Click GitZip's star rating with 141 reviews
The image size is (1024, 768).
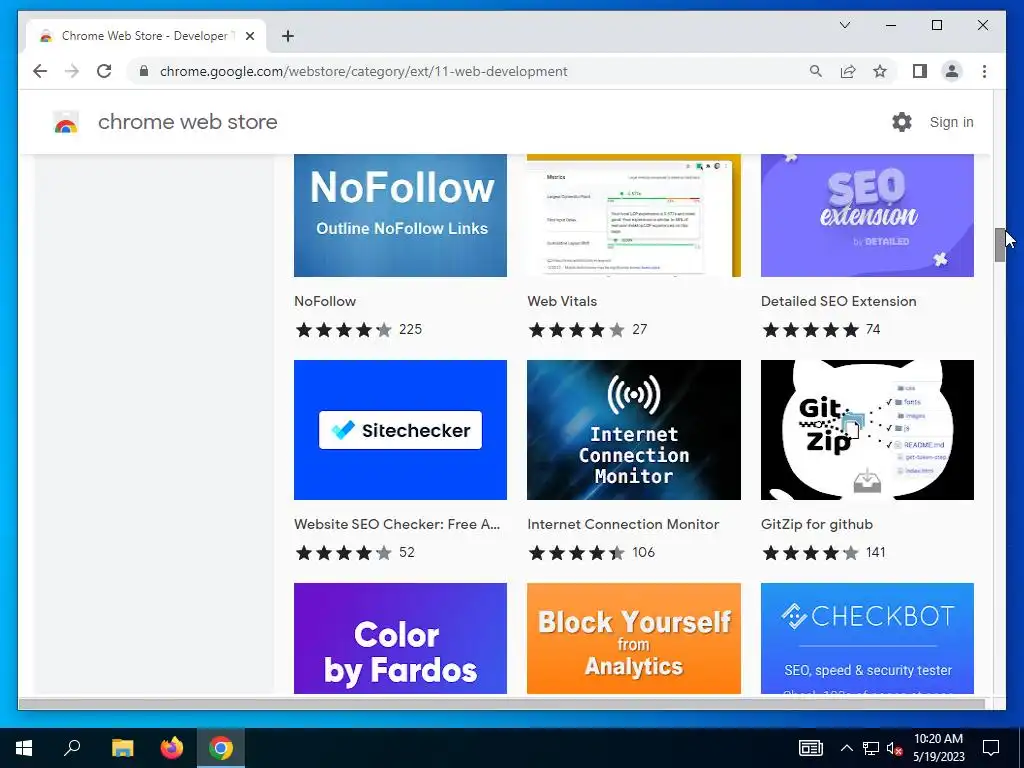point(824,553)
